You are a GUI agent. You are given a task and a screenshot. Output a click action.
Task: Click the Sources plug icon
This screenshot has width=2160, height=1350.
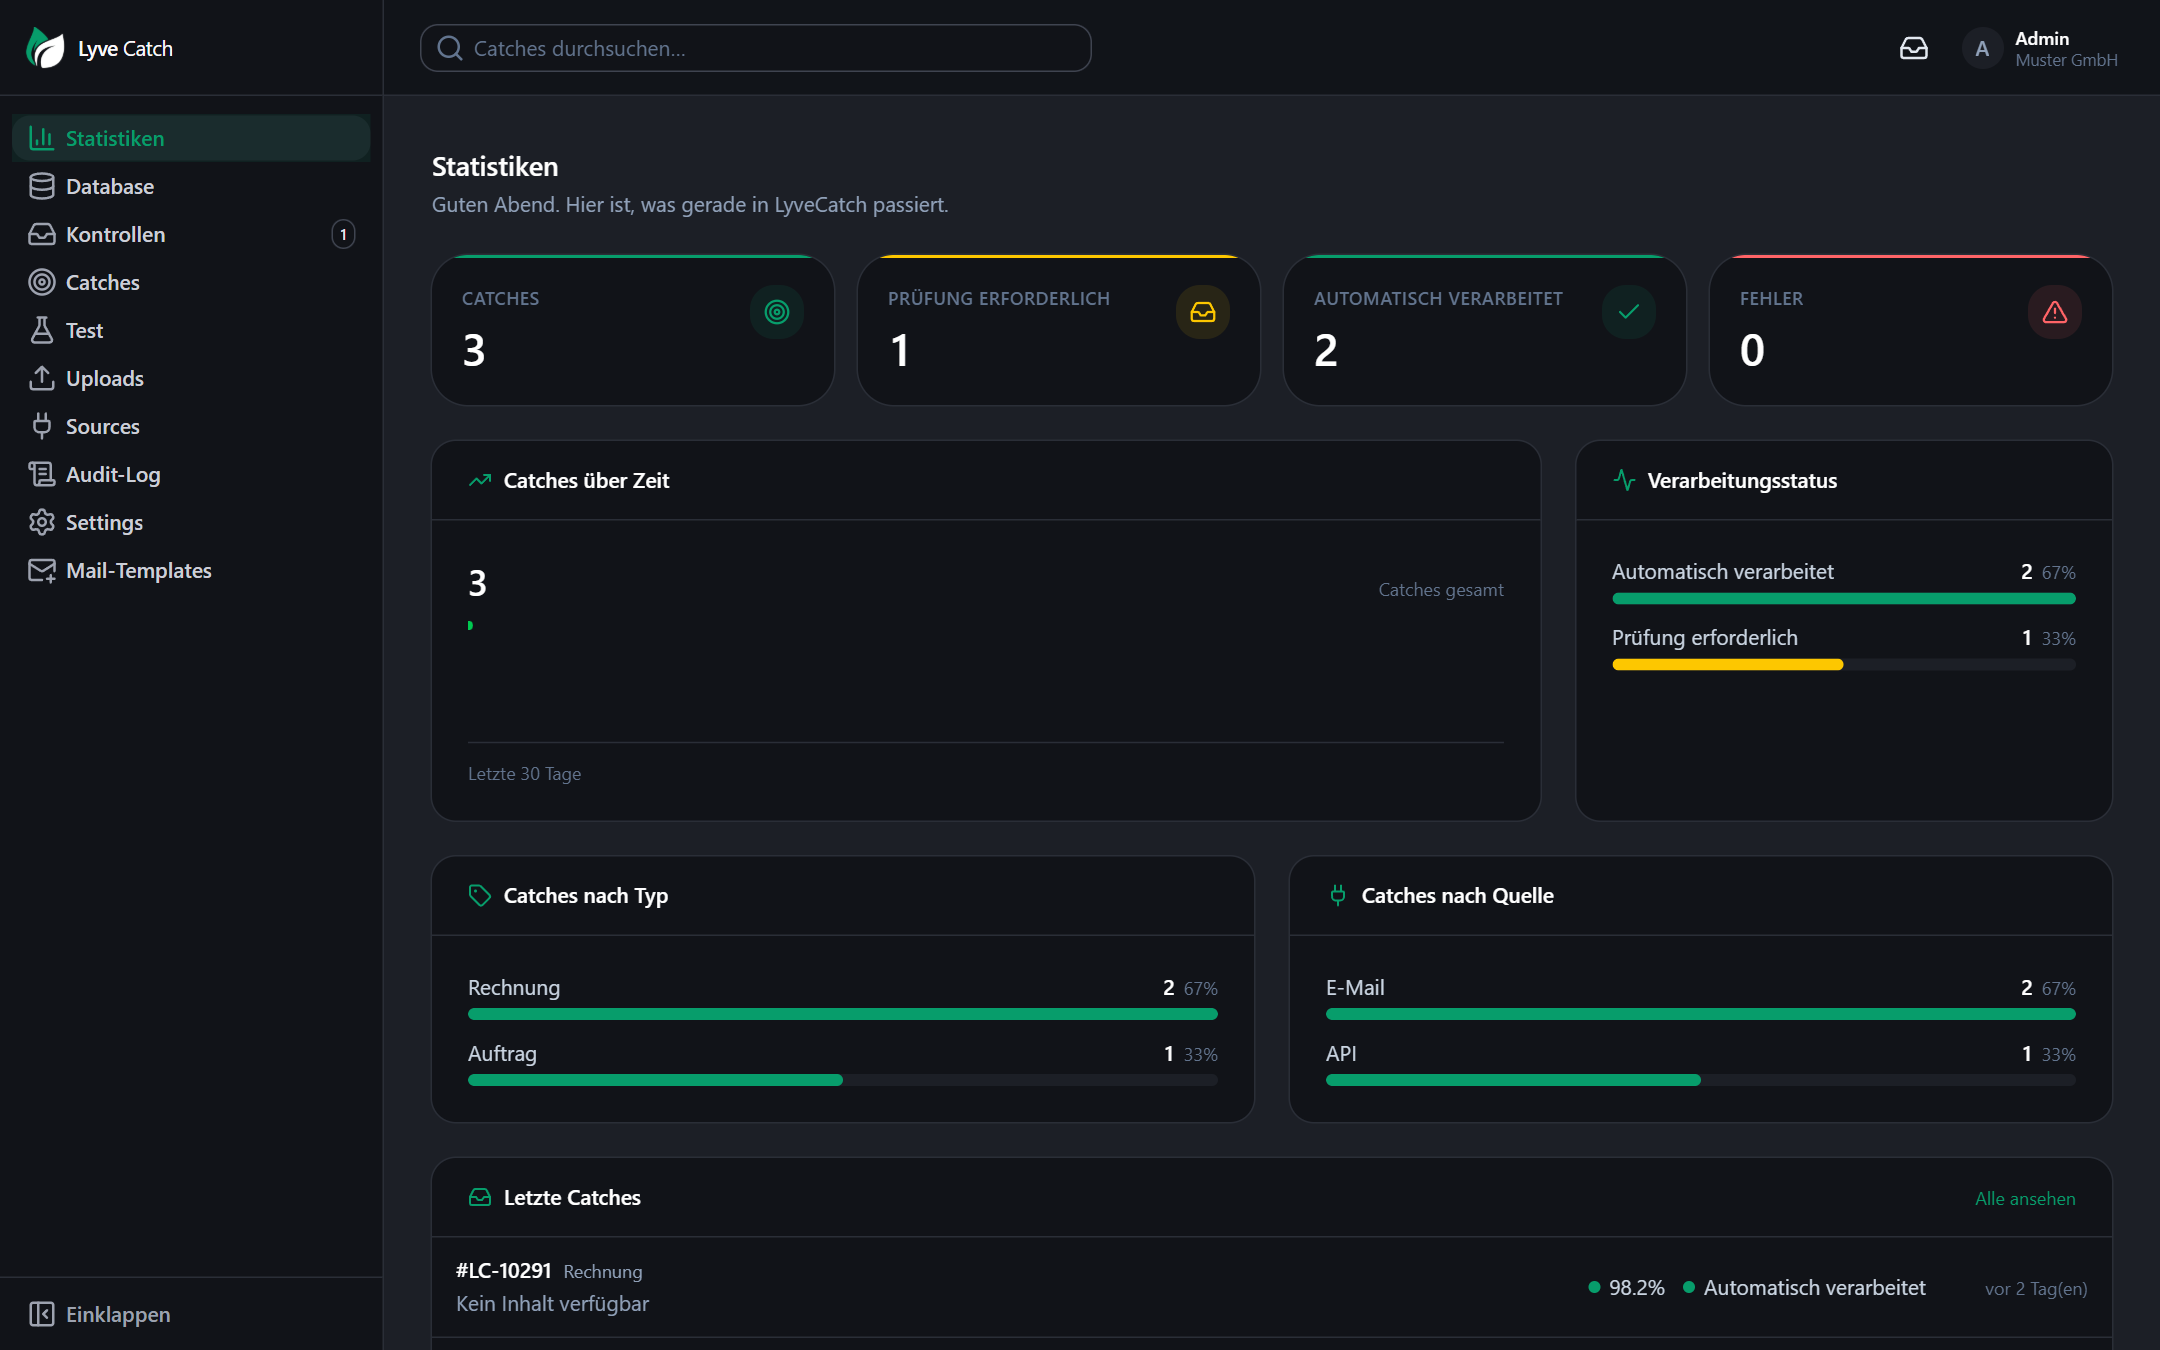42,426
